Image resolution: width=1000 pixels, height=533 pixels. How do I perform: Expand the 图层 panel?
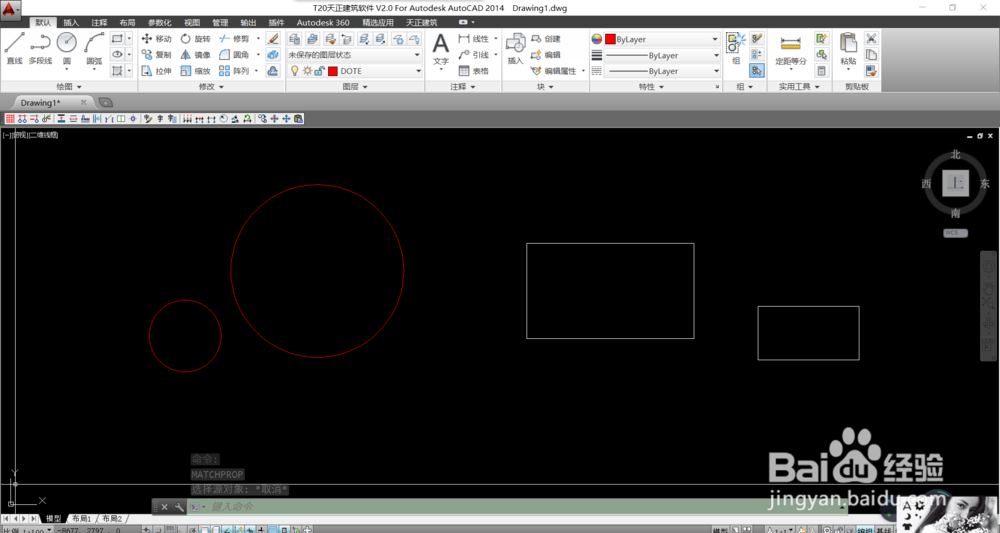coord(355,87)
